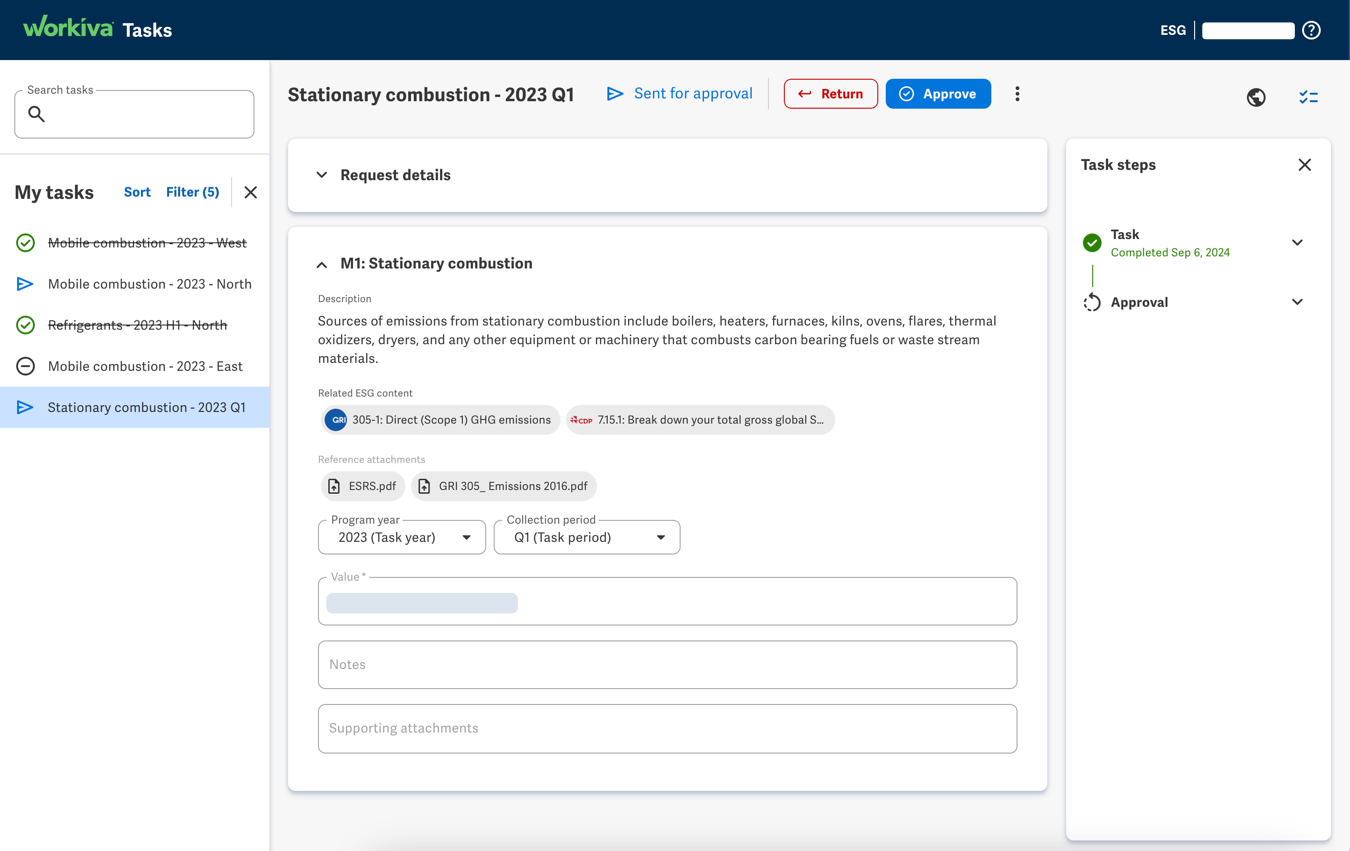Click the Sent for approval arrow icon
The image size is (1350, 851).
point(615,93)
